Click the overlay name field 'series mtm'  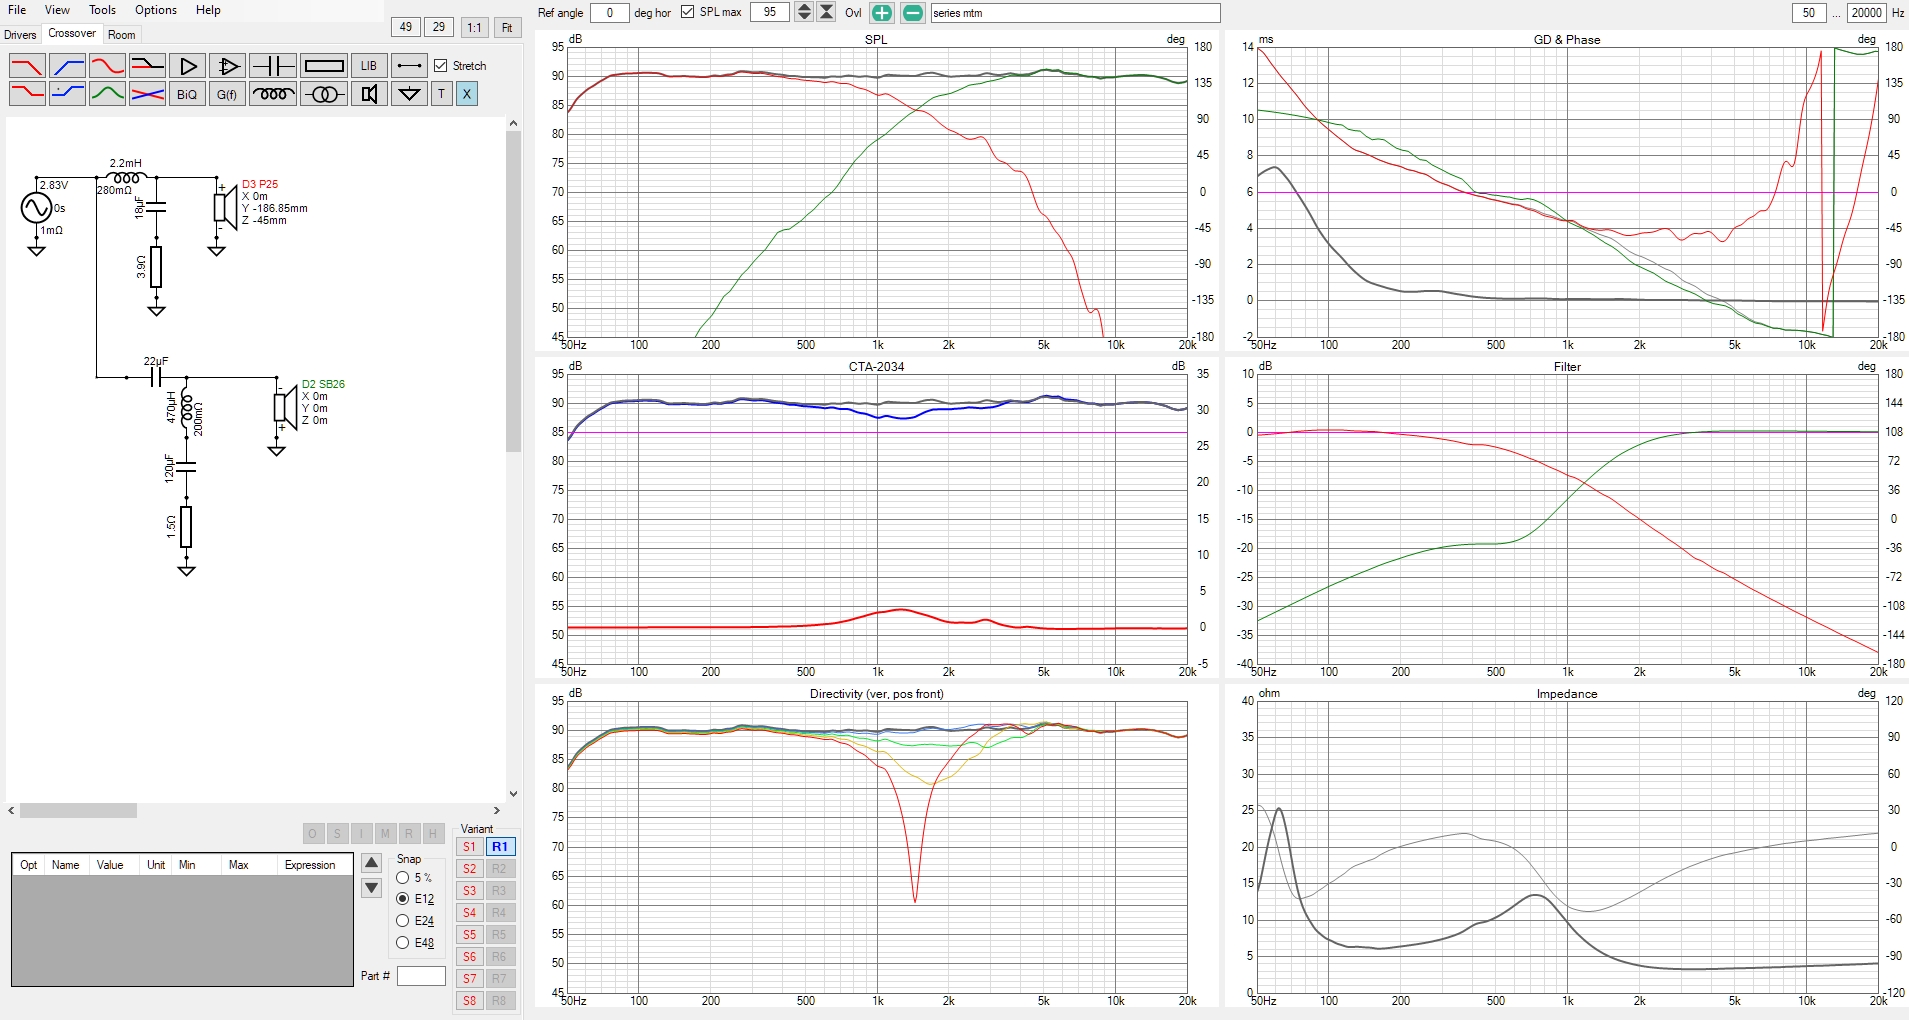pos(1075,13)
